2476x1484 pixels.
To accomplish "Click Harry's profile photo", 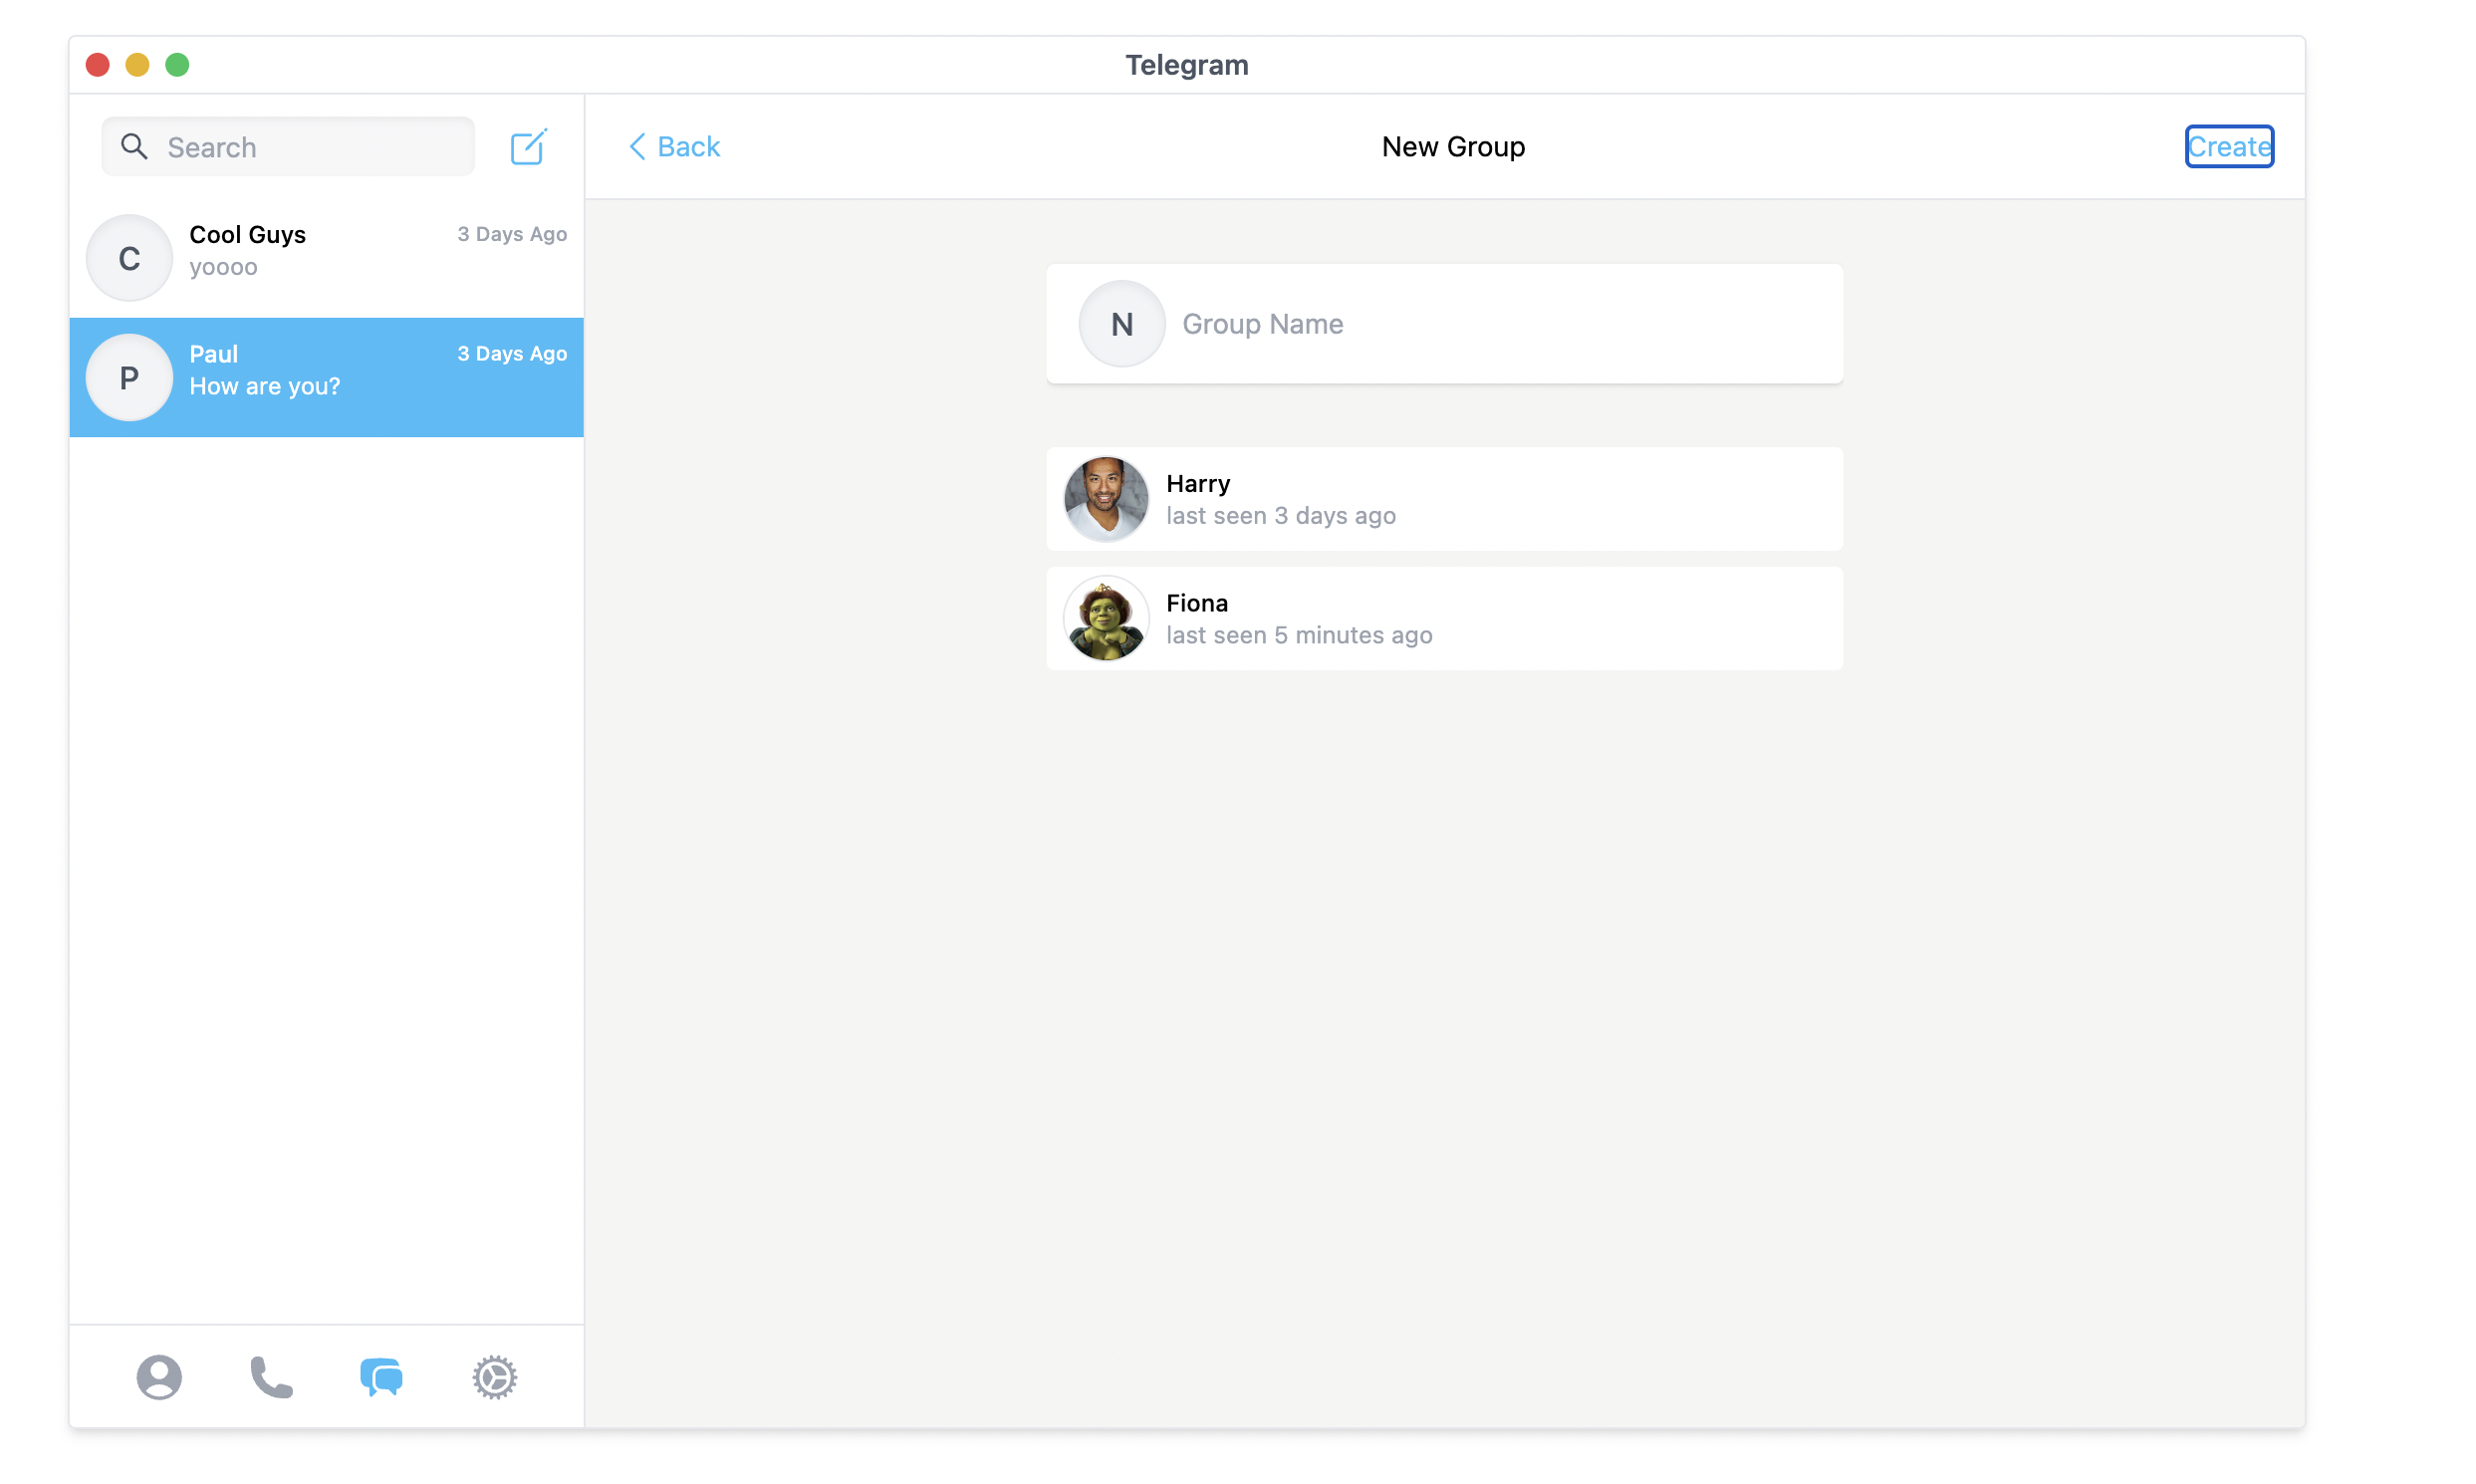I will [x=1105, y=499].
